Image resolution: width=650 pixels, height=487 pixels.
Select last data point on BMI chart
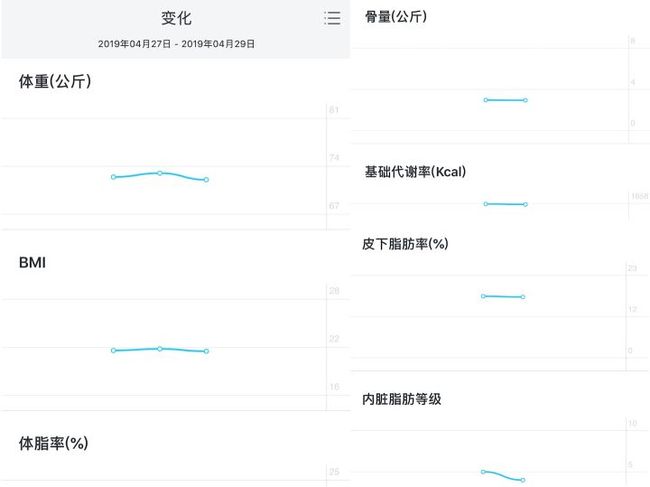[206, 351]
